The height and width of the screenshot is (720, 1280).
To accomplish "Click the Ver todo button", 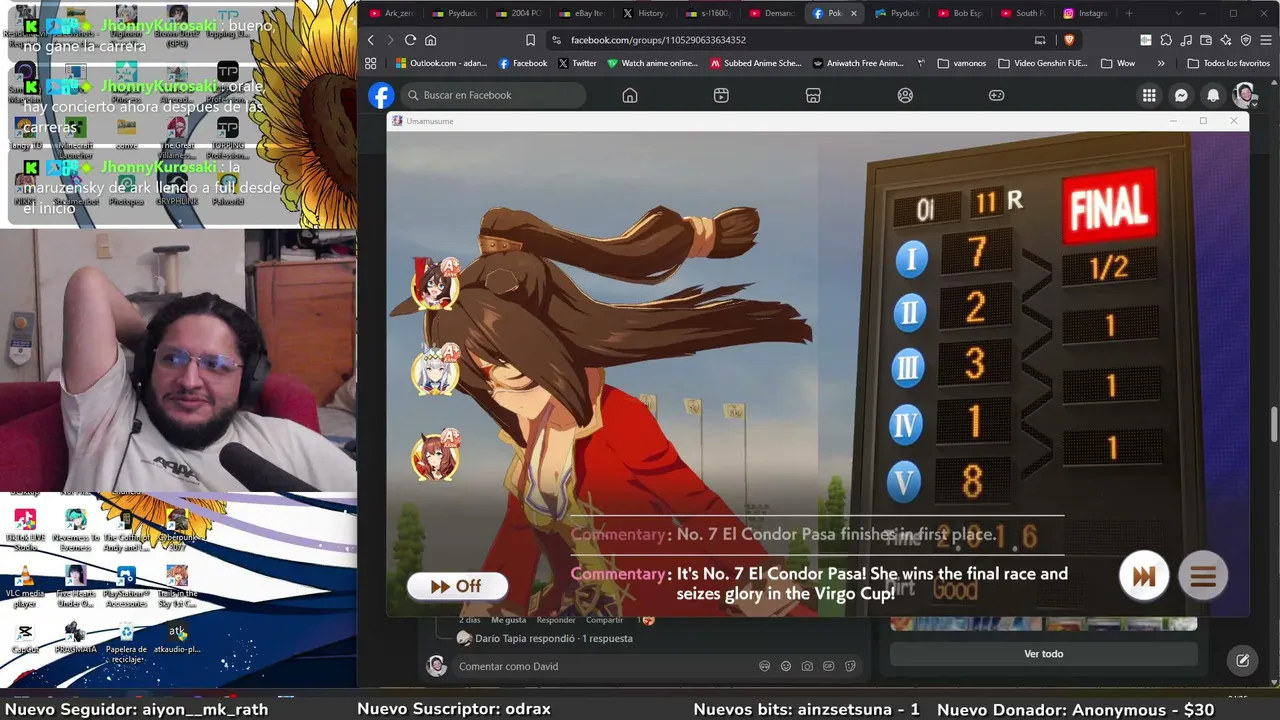I will [x=1043, y=654].
